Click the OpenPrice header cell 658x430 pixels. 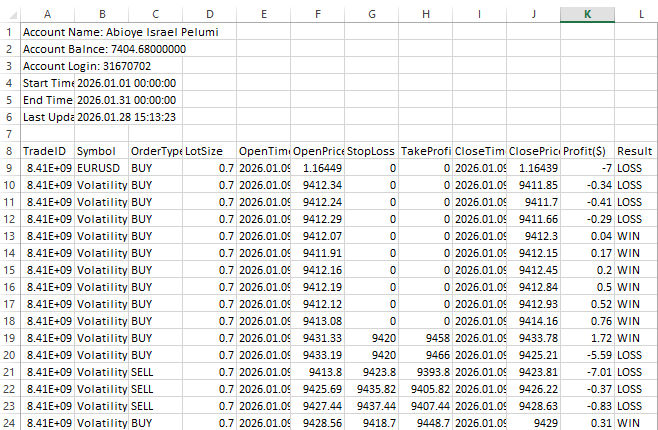[318, 151]
